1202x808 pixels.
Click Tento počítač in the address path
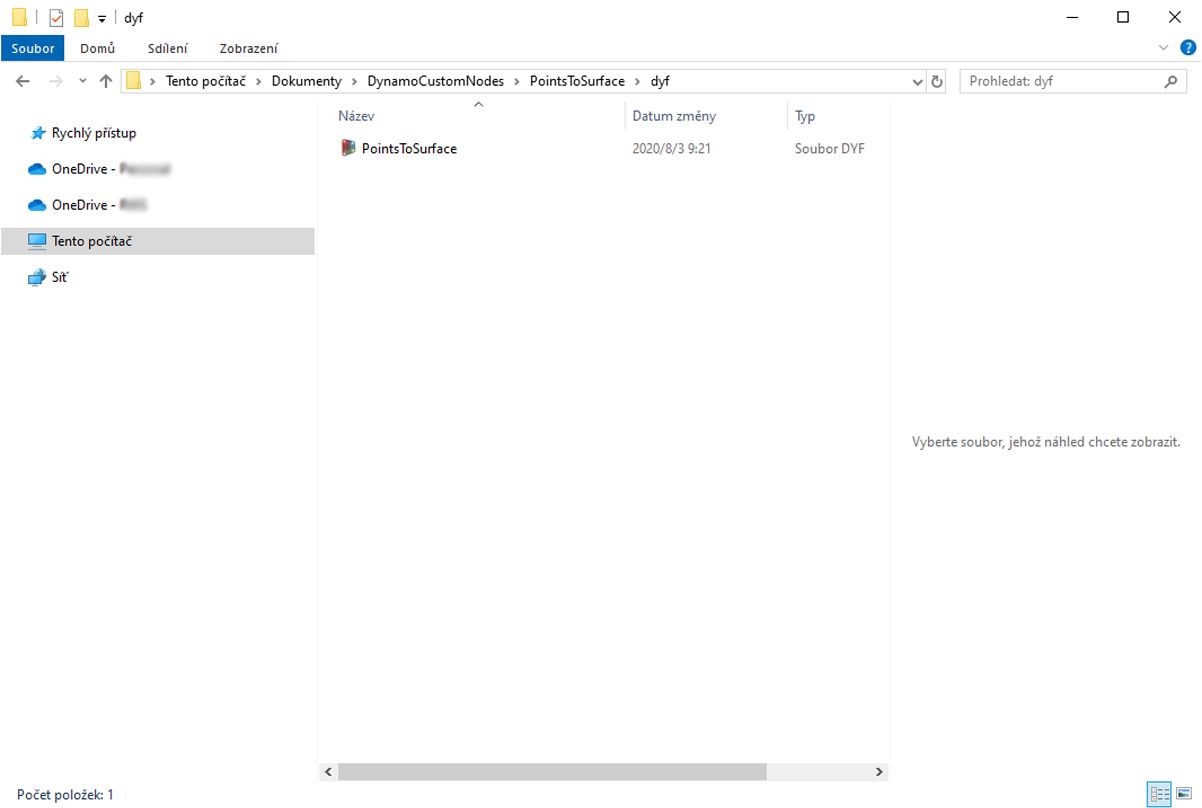[x=205, y=81]
